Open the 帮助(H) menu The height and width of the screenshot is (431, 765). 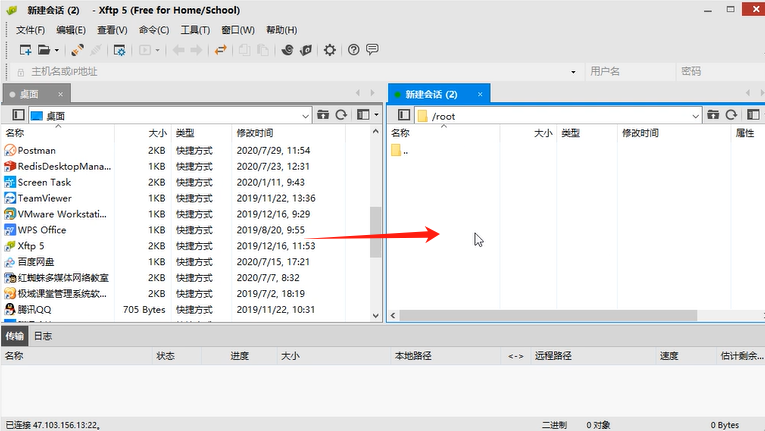coord(282,30)
